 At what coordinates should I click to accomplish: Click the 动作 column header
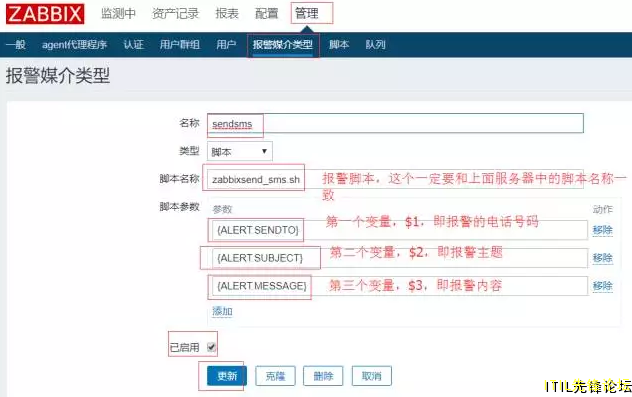(x=603, y=209)
